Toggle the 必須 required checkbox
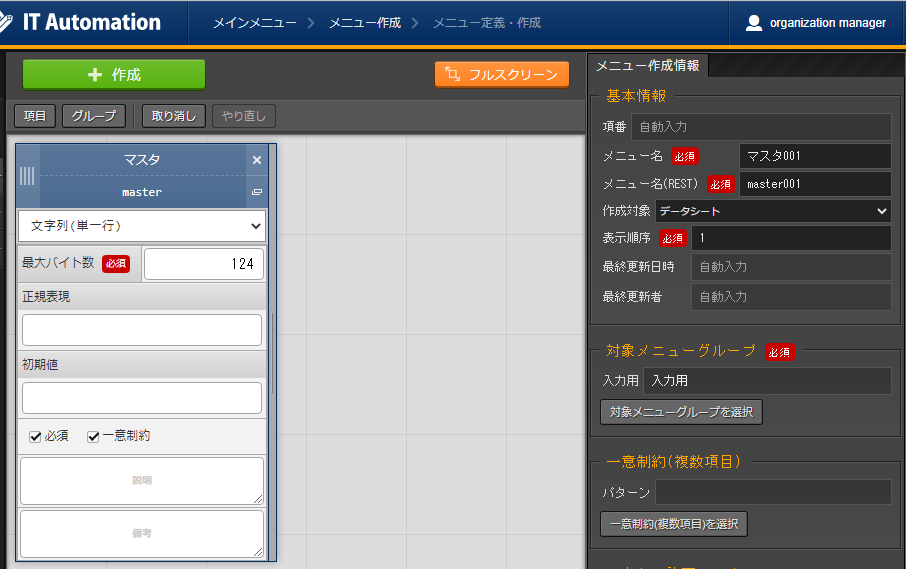Screen dimensions: 906x569 coord(35,436)
